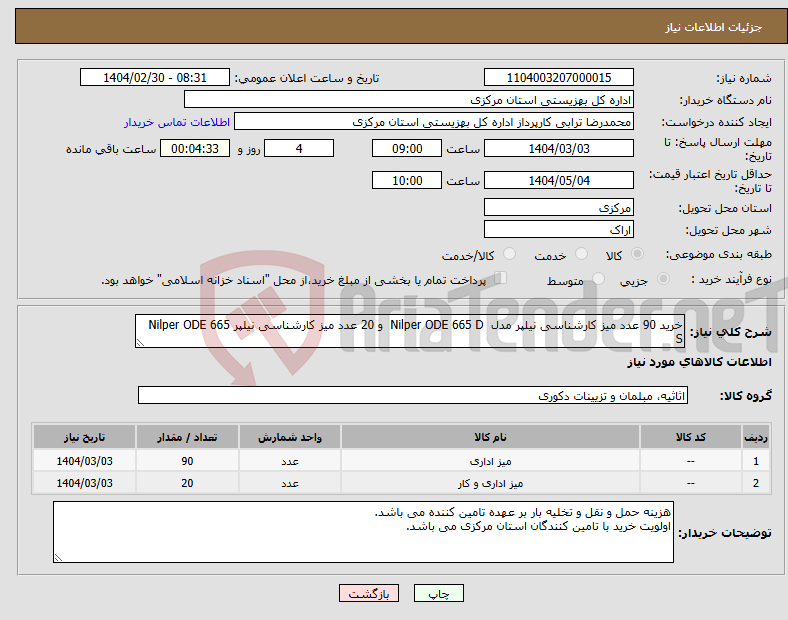Select the کالا radio button

coord(637,254)
